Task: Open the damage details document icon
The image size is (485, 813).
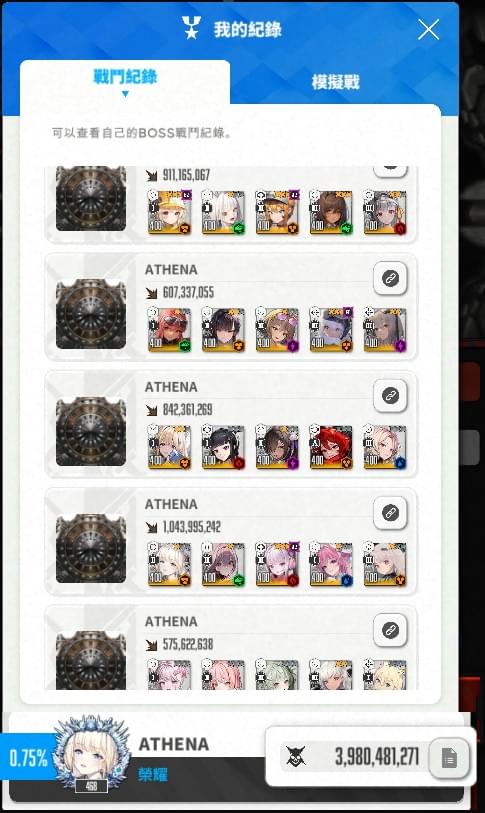Action: [x=450, y=758]
